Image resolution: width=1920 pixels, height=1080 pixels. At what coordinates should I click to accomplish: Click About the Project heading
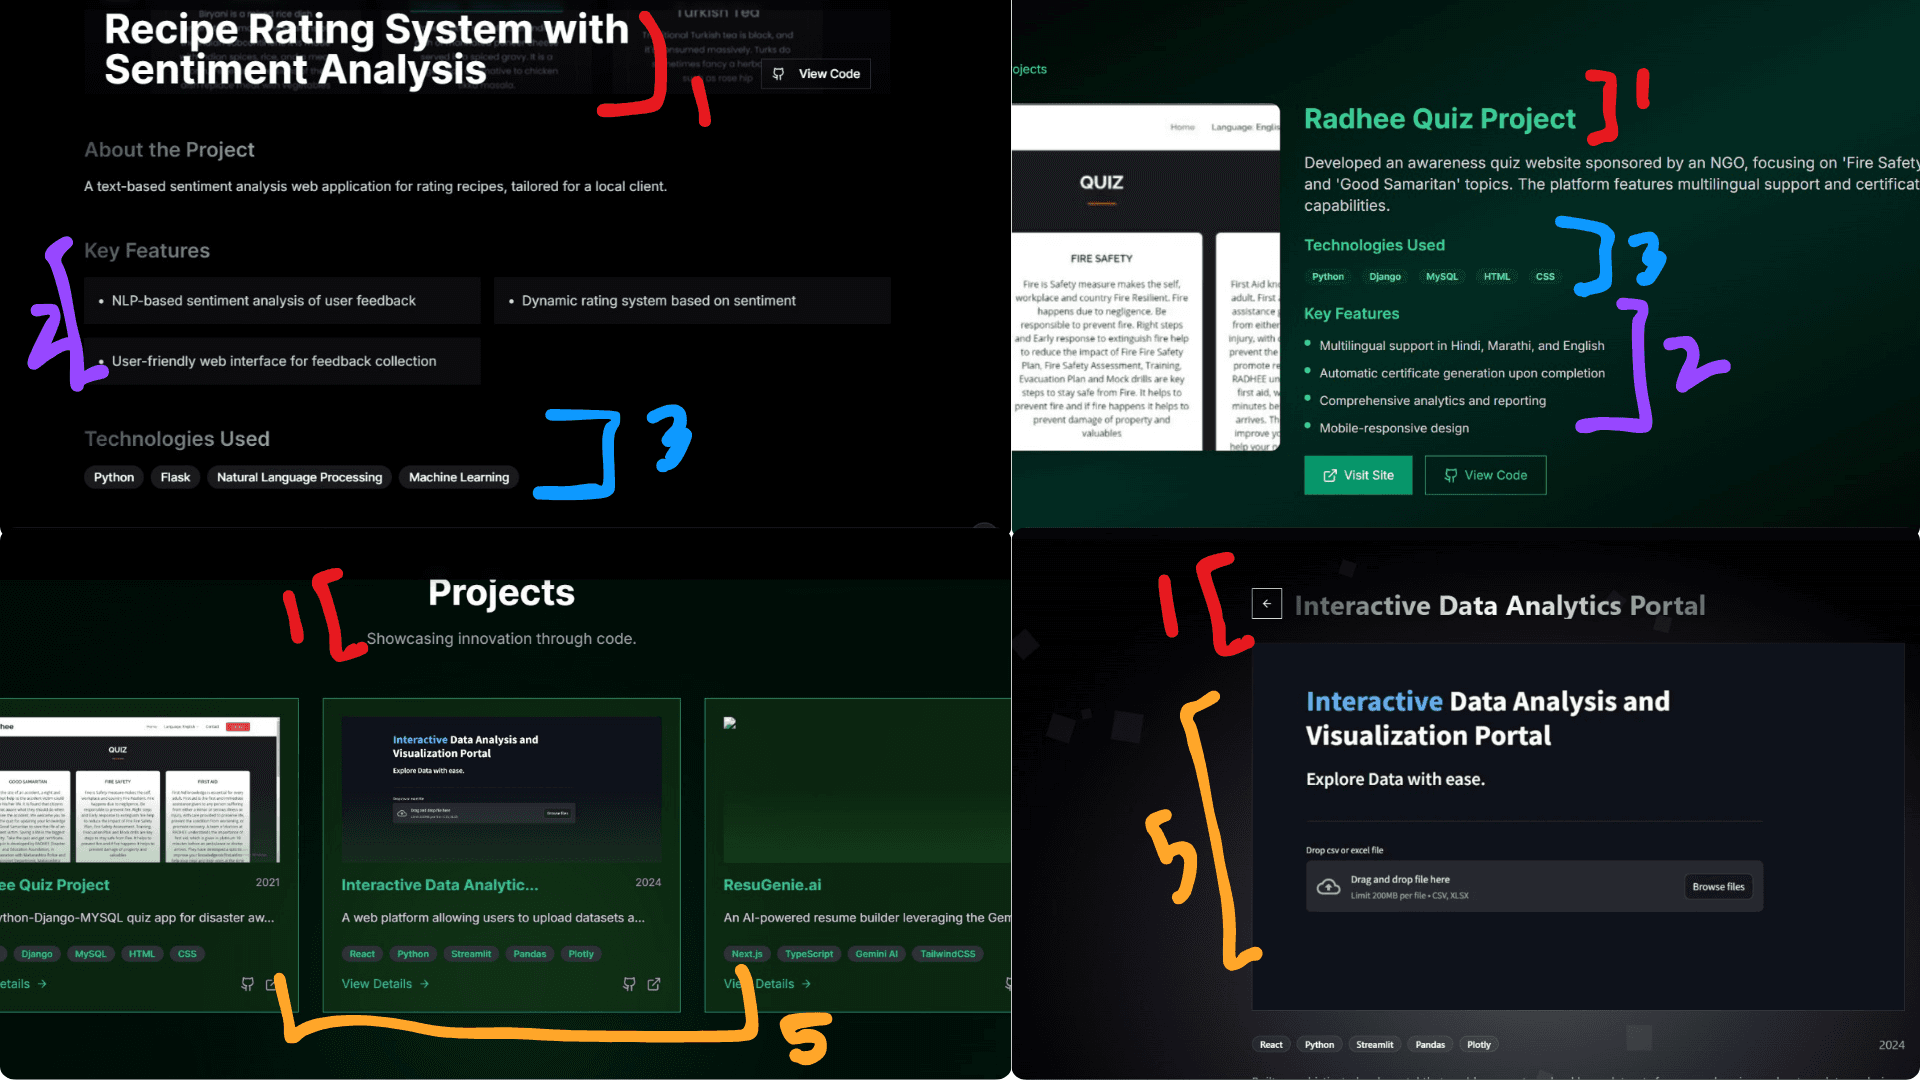point(169,149)
